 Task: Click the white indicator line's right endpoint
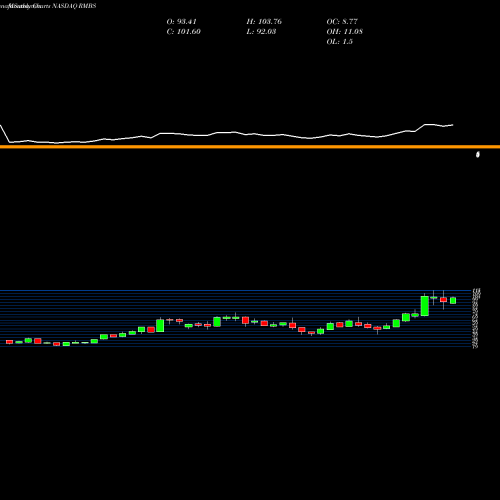pos(453,125)
